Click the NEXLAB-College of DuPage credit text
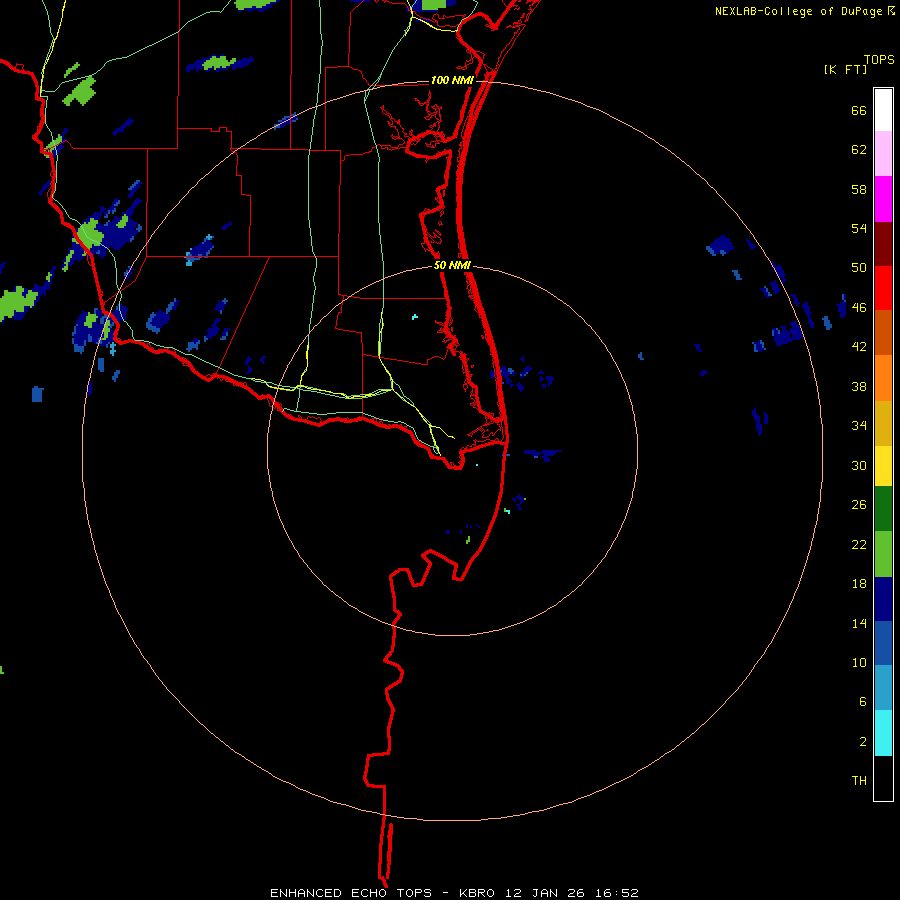 [798, 11]
